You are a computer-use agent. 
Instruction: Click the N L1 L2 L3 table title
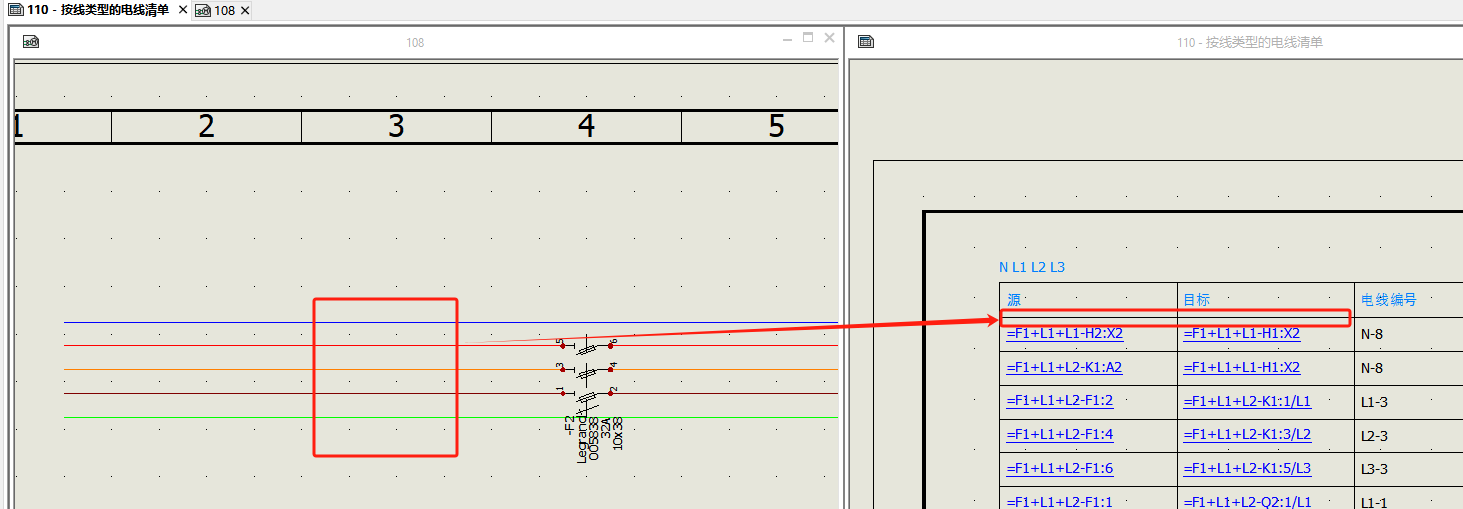click(1032, 267)
